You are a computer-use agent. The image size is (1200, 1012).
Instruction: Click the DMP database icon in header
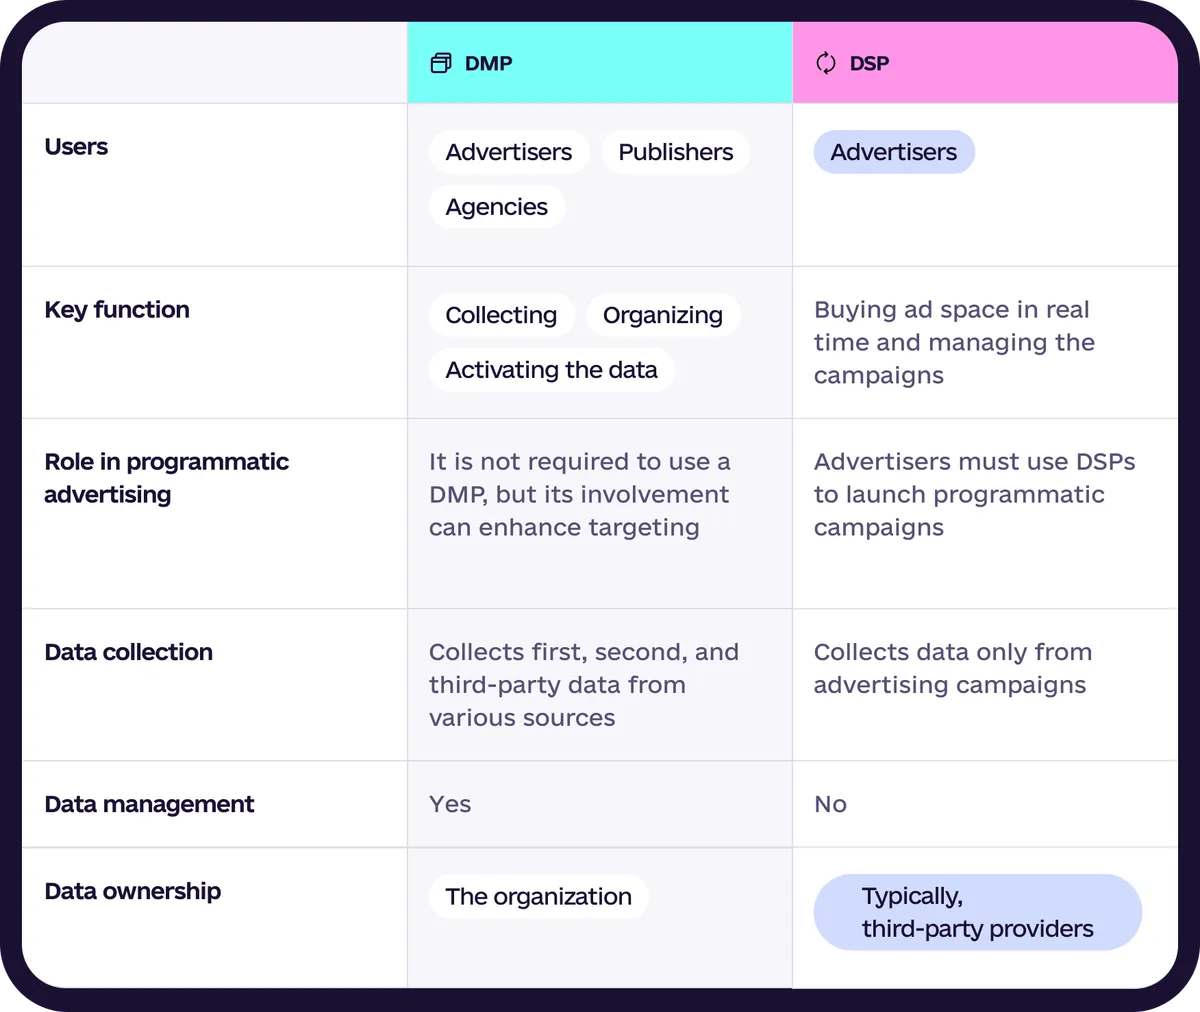point(441,63)
